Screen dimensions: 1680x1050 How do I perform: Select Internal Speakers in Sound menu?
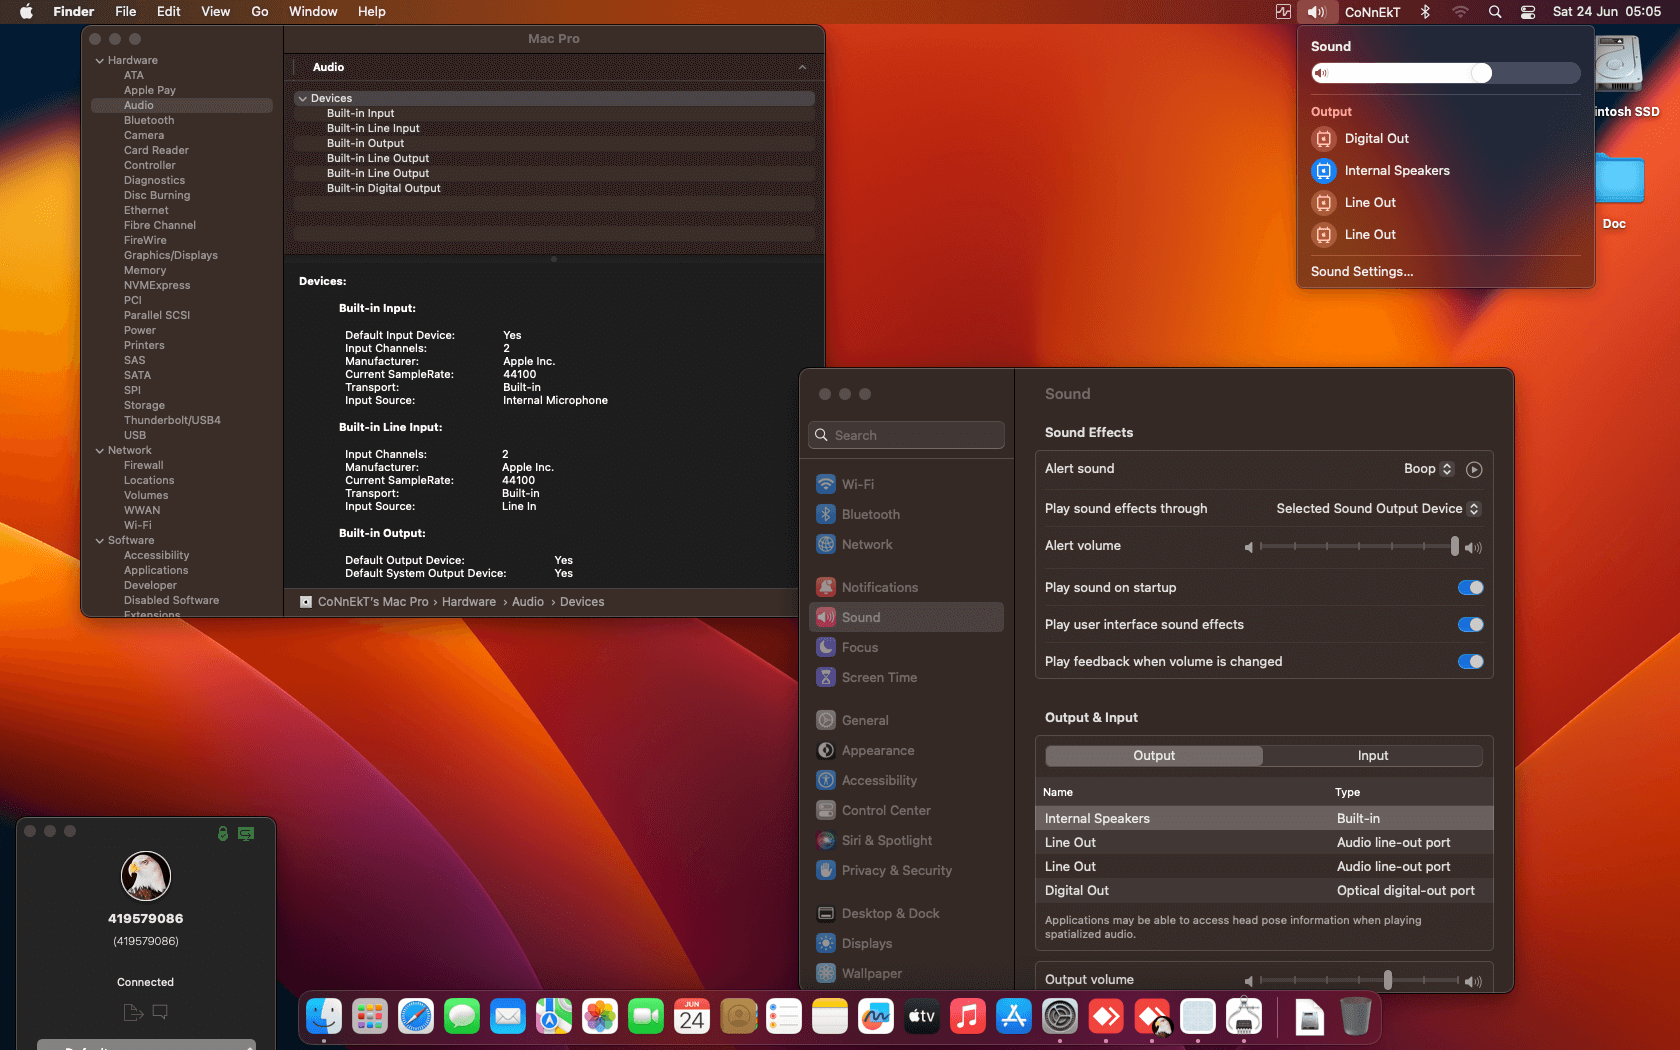1396,171
